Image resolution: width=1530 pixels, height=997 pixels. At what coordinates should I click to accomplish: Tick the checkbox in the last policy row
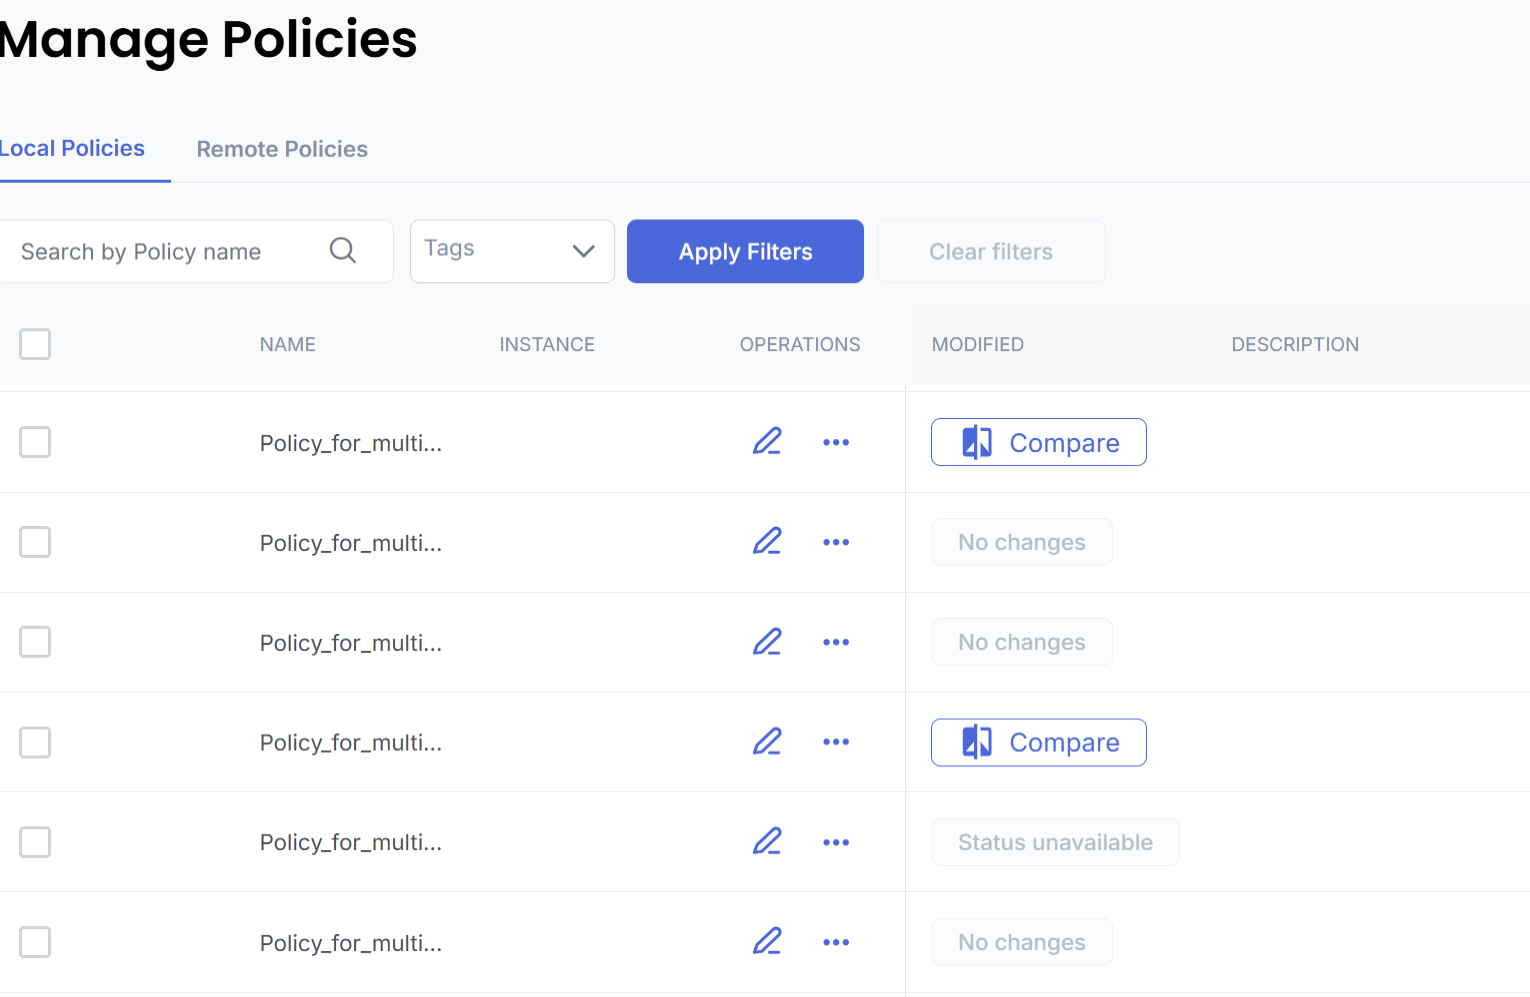35,942
